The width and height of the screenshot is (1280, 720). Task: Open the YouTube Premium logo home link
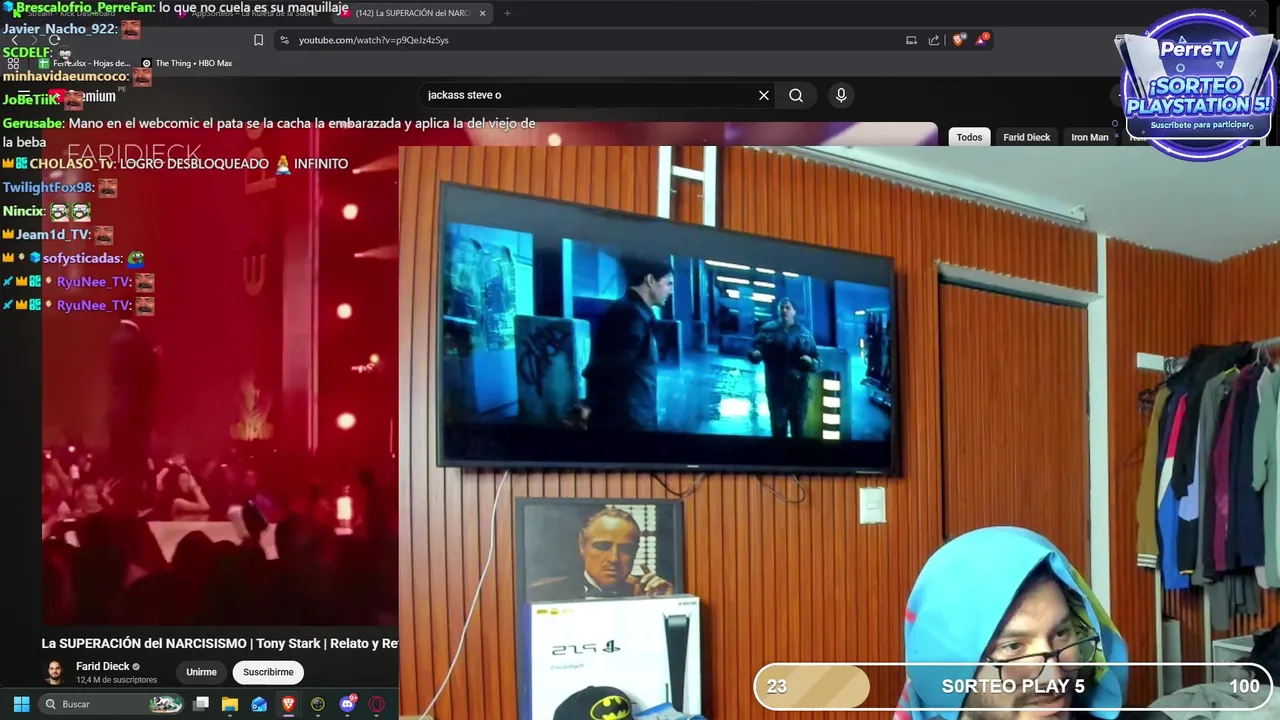click(82, 96)
